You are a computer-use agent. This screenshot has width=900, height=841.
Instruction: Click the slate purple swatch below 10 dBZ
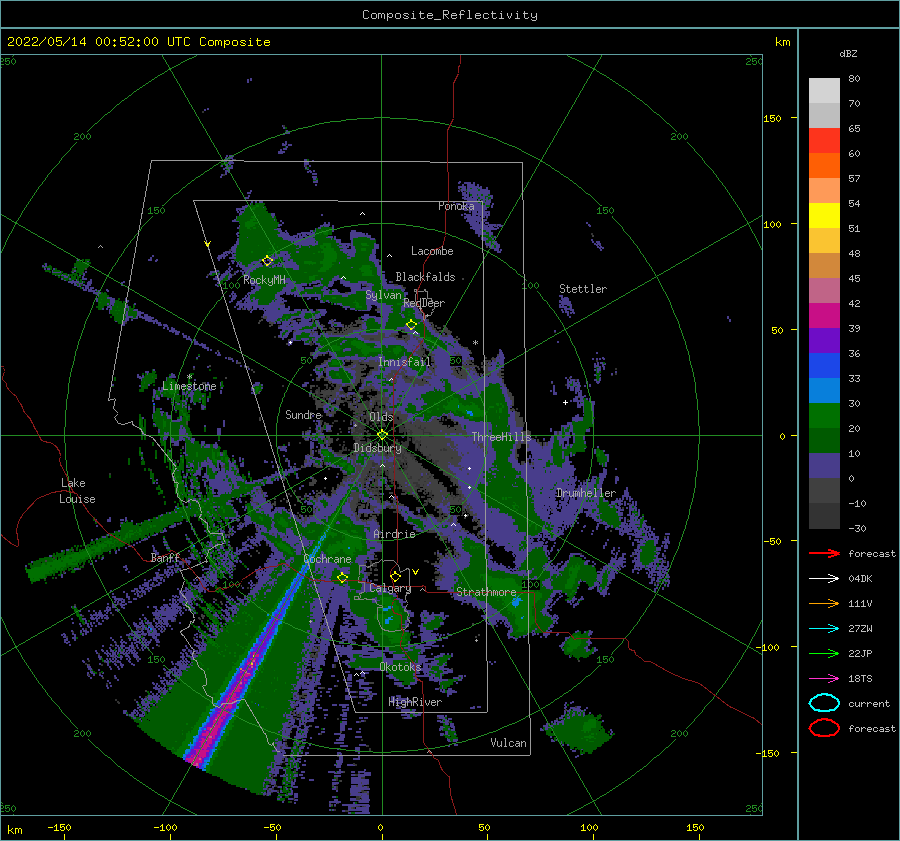click(824, 466)
